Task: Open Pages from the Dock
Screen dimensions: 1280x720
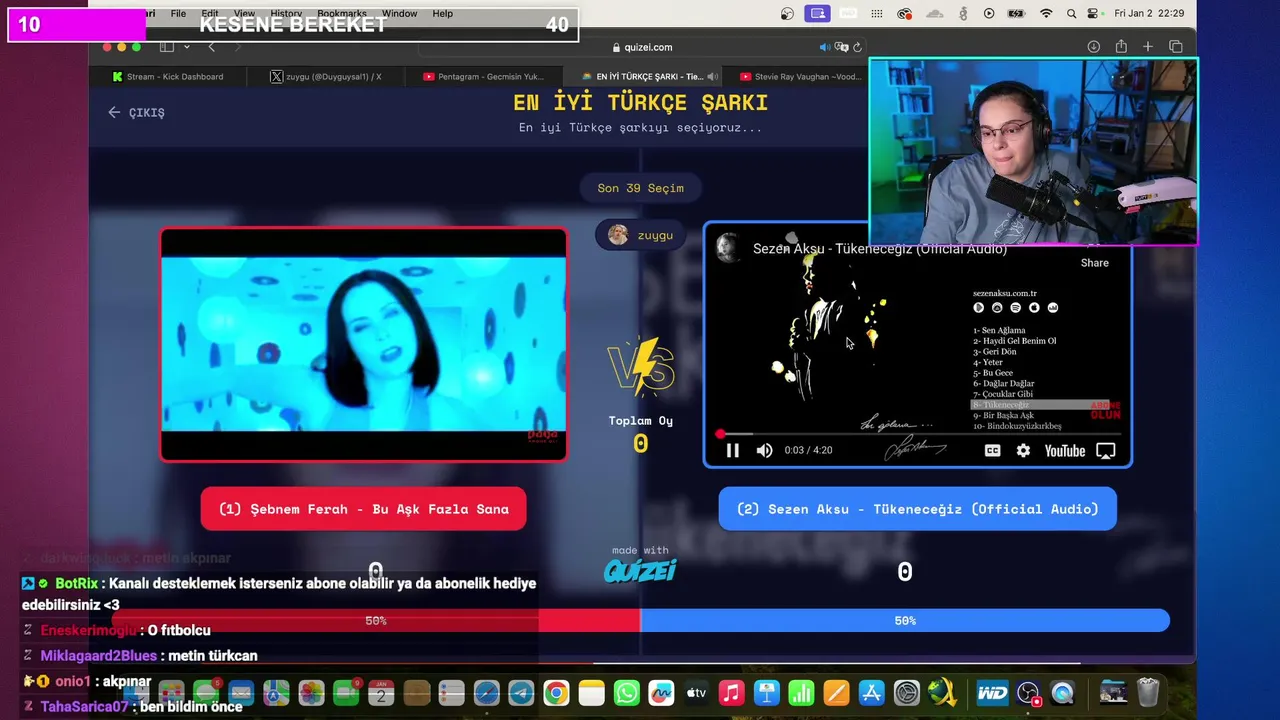Action: (836, 692)
